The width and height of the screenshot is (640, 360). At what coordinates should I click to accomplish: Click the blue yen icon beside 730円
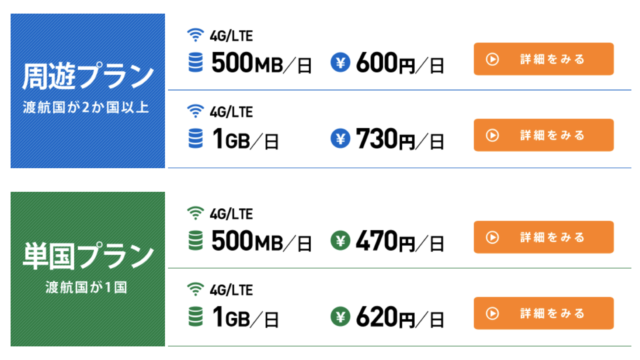340,138
